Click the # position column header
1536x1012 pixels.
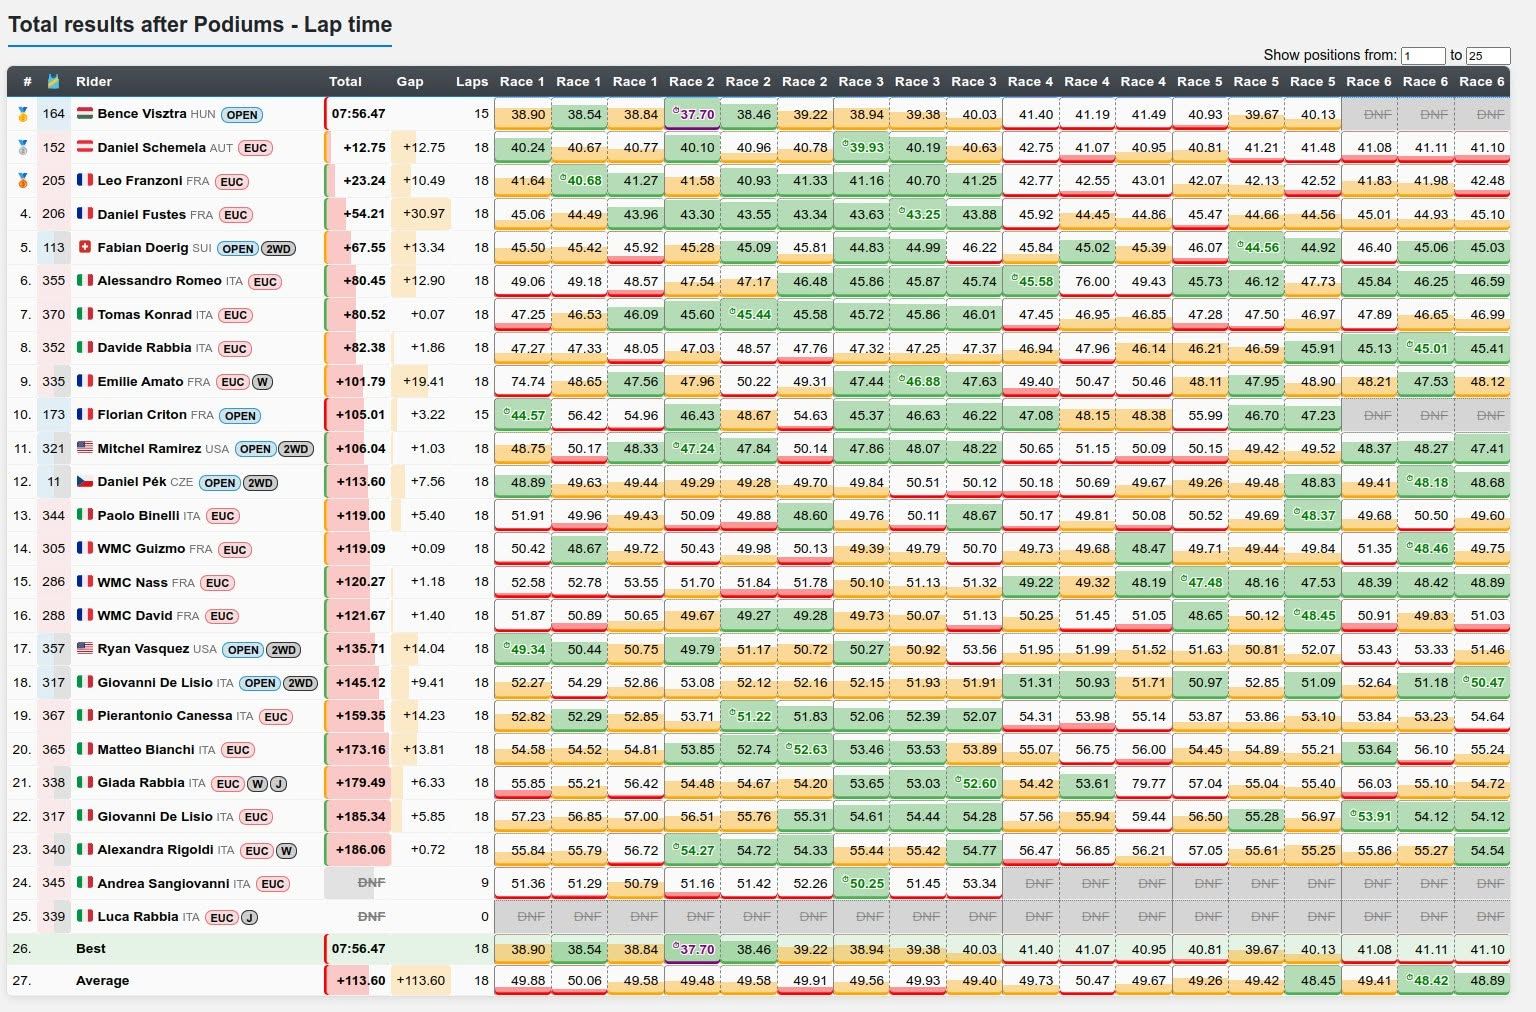click(x=27, y=82)
